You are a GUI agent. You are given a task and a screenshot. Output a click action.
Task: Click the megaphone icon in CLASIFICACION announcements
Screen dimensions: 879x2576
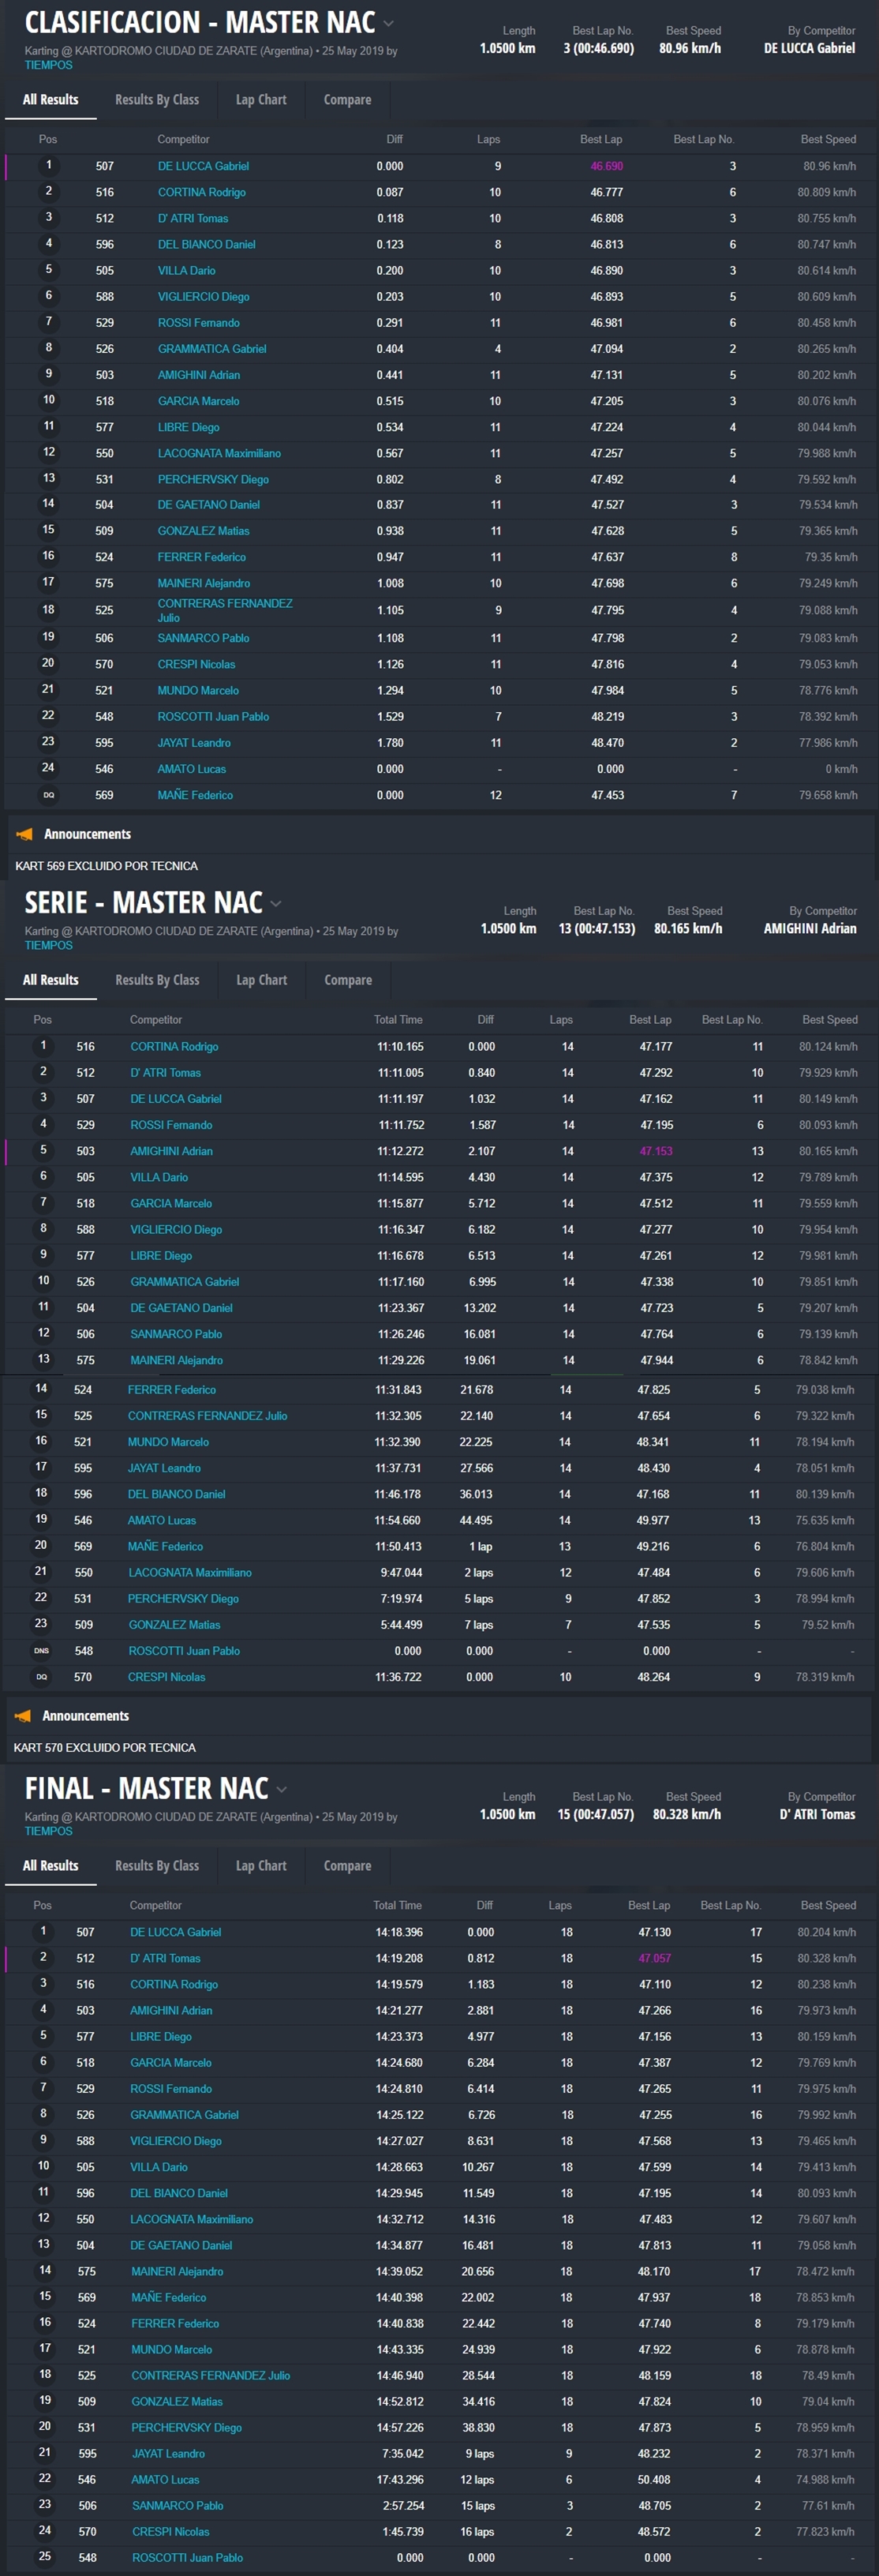pos(25,834)
